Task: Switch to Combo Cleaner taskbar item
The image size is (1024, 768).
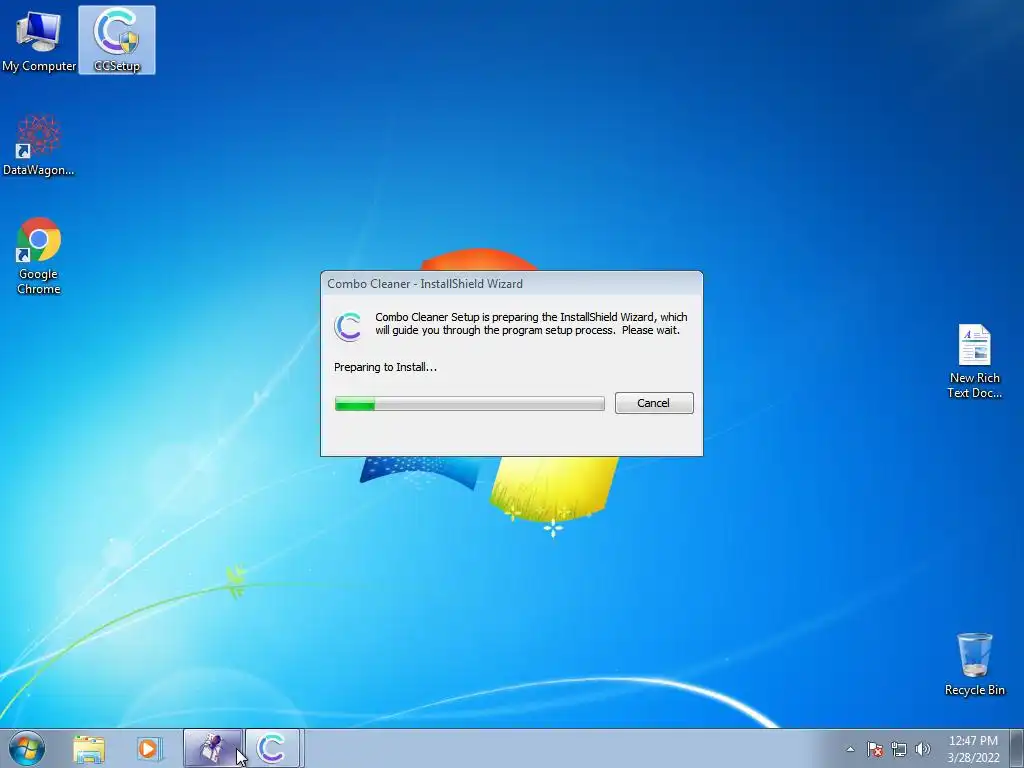Action: coord(272,748)
